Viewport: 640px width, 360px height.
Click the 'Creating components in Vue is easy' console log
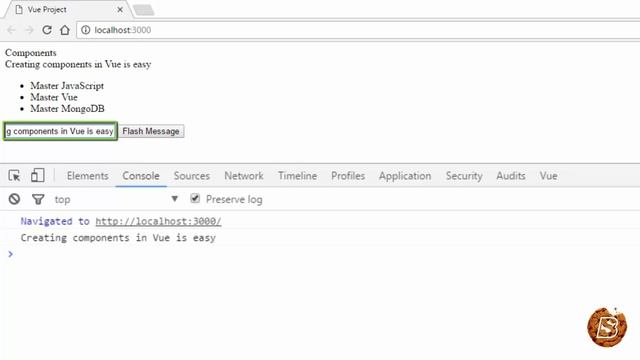(118, 238)
